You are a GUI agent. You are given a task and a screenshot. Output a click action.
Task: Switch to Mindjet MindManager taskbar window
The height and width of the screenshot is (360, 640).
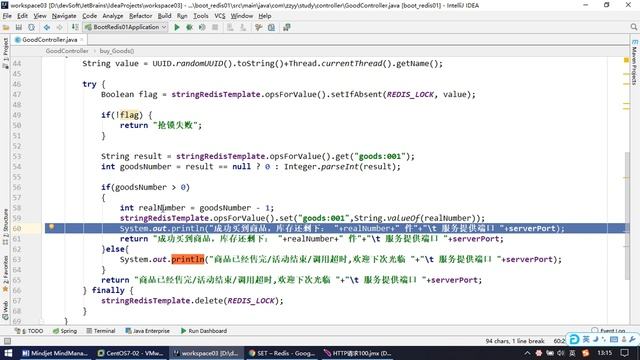tap(55, 353)
